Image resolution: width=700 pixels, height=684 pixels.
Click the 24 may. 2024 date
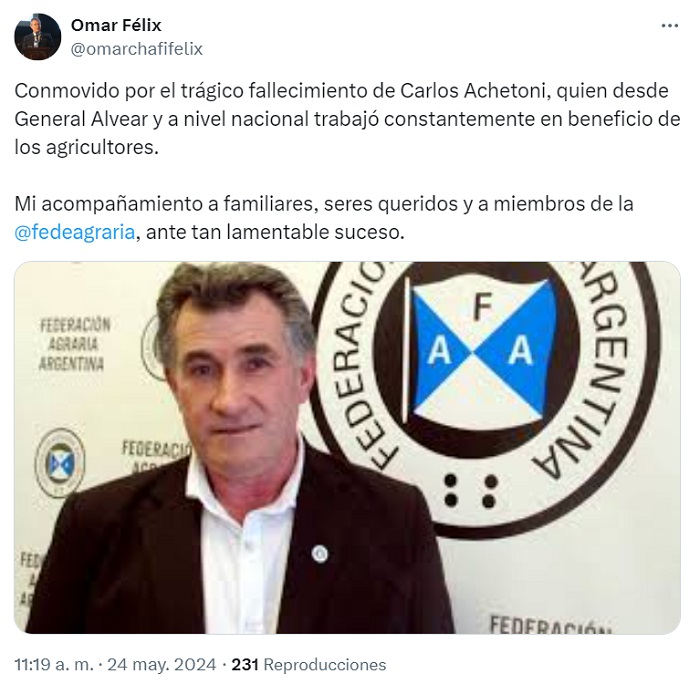tap(162, 664)
